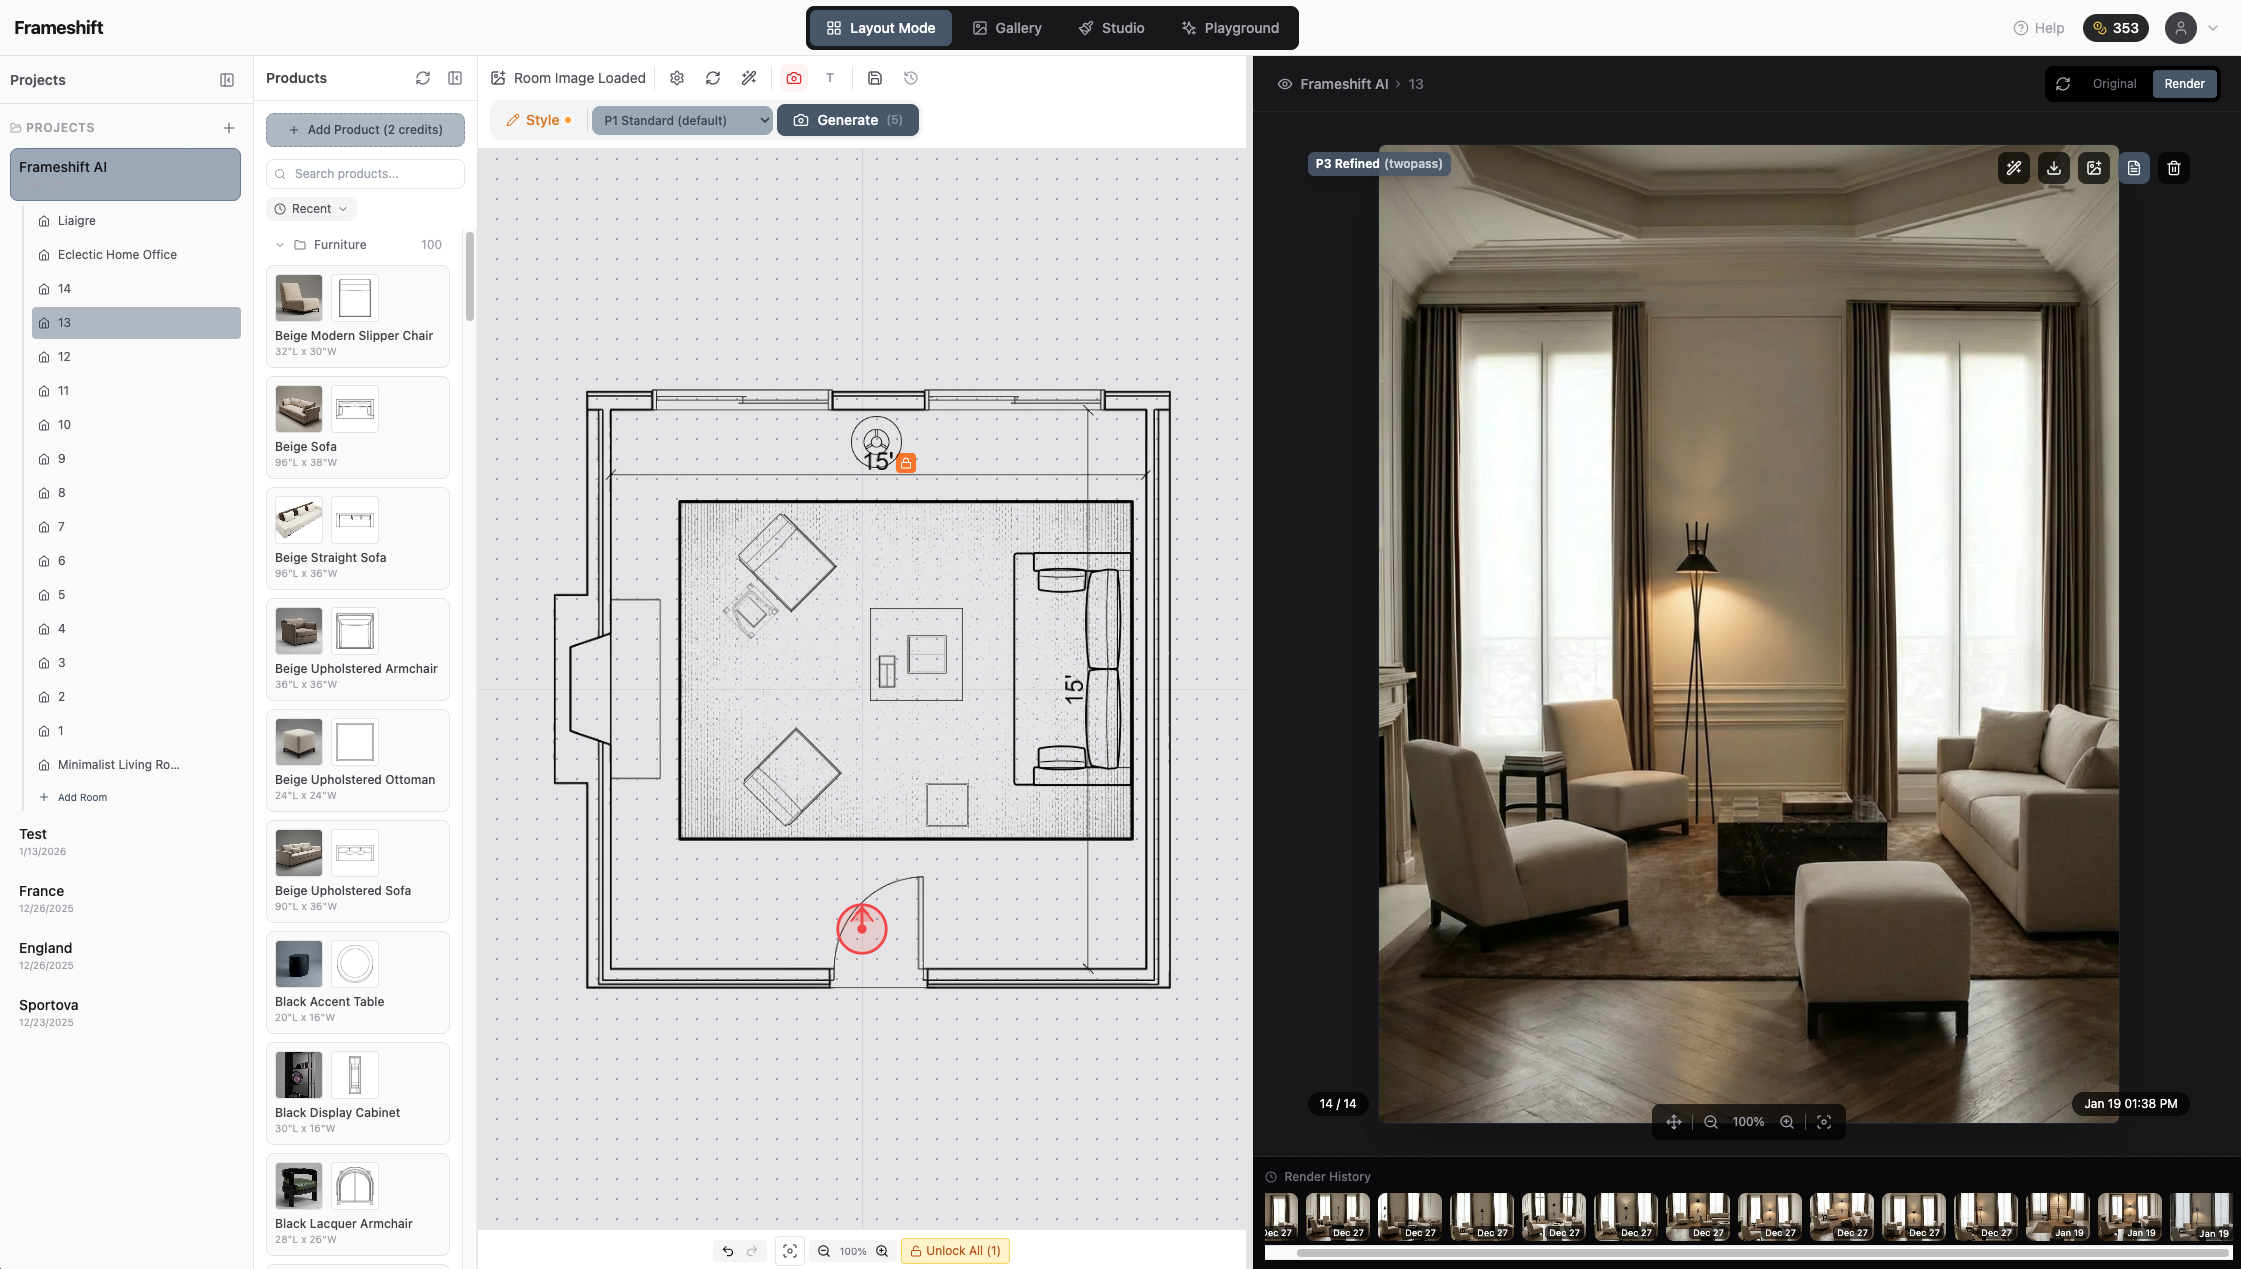The width and height of the screenshot is (2241, 1269).
Task: Click Add Product (2 credits) button
Action: [x=365, y=130]
